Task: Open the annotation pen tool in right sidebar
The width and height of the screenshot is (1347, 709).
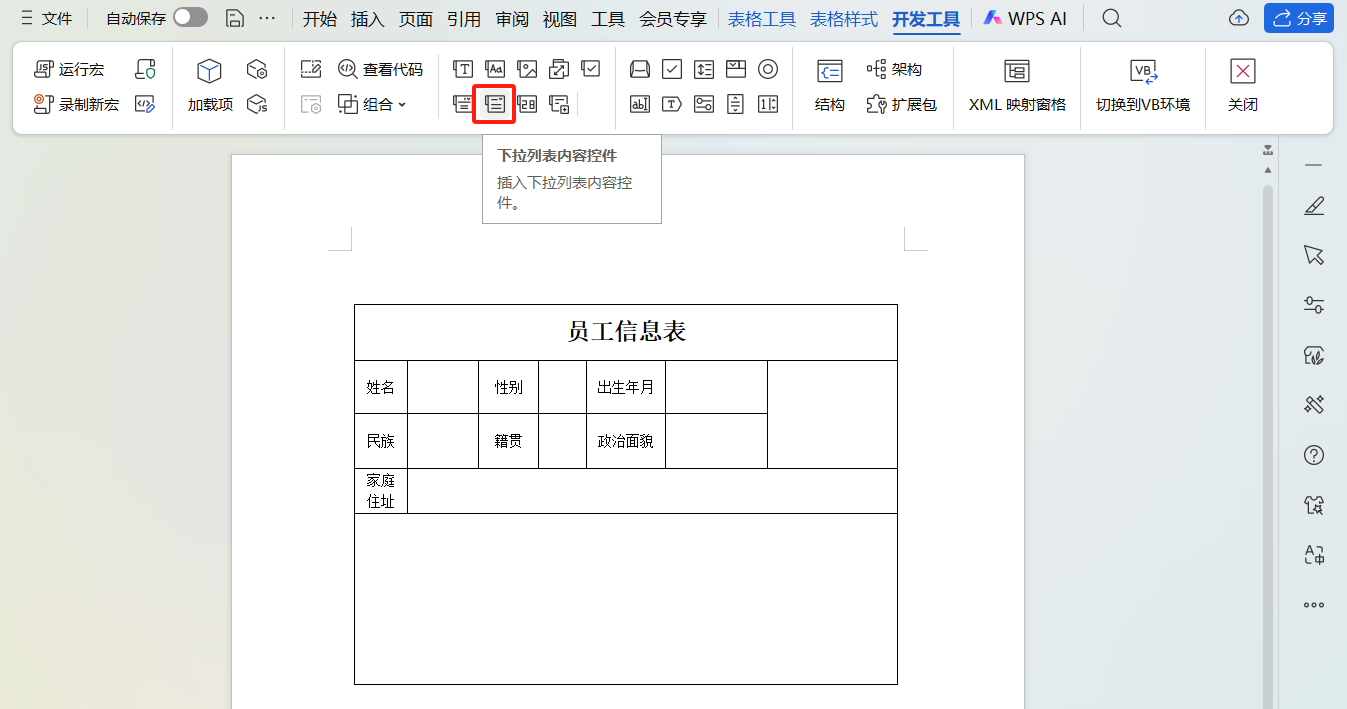Action: click(x=1315, y=205)
